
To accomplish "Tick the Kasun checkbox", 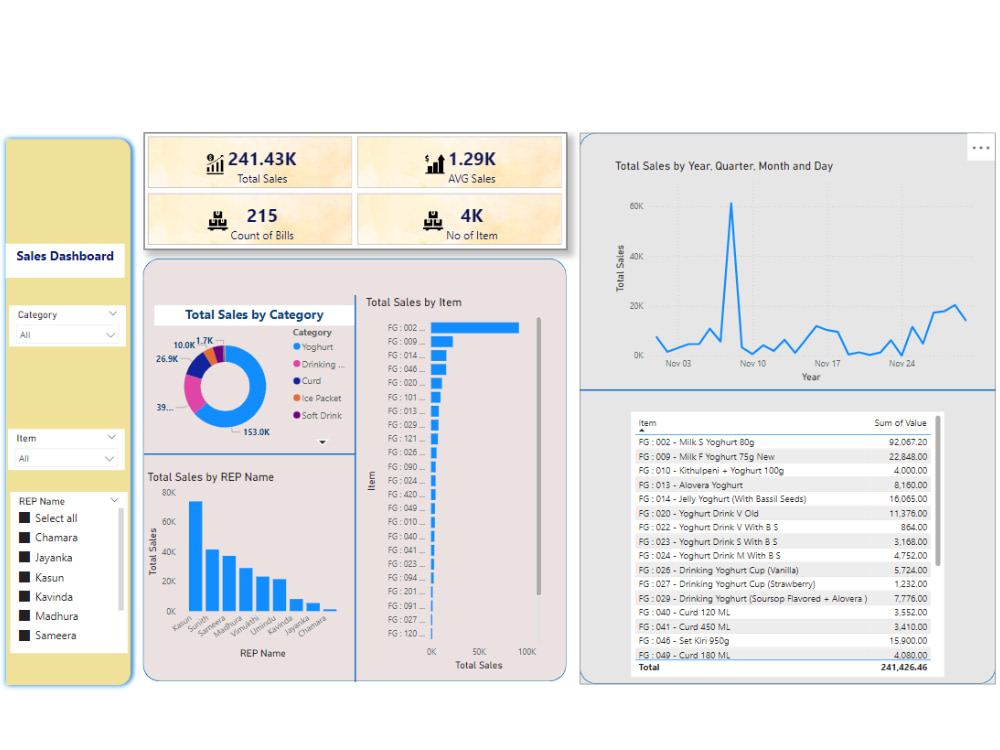I will [x=25, y=577].
